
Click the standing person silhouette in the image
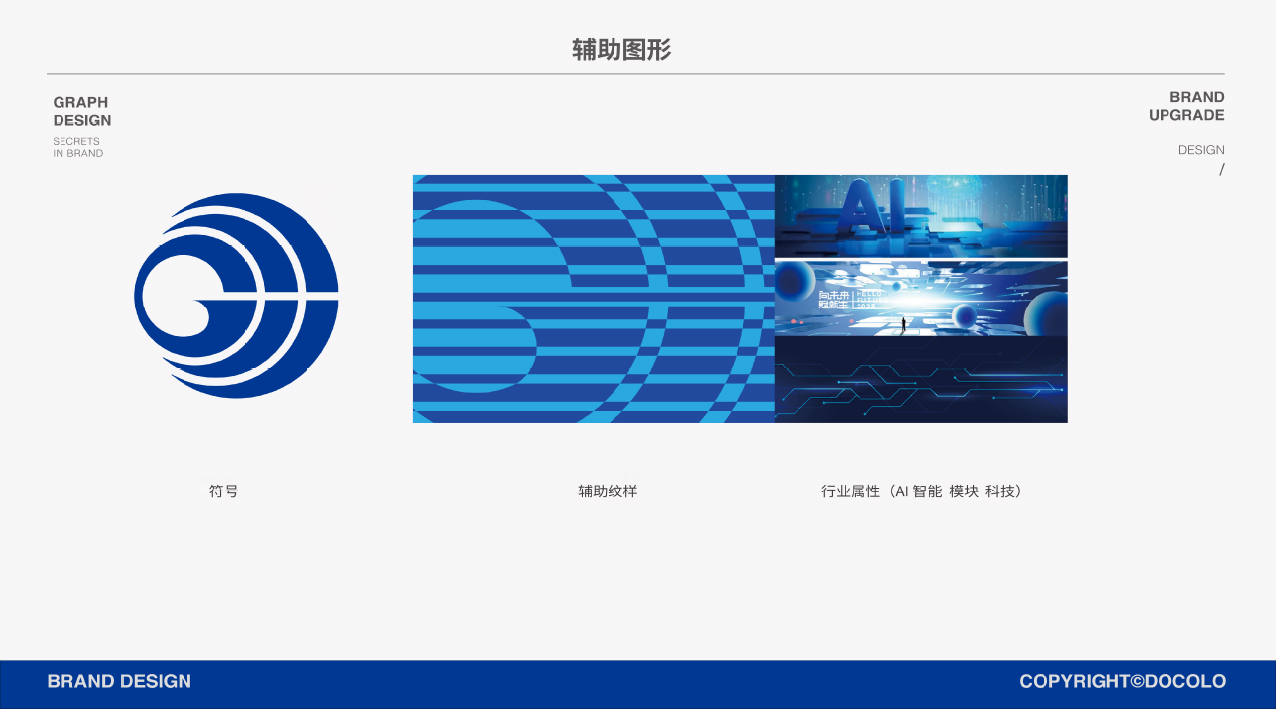click(x=904, y=325)
